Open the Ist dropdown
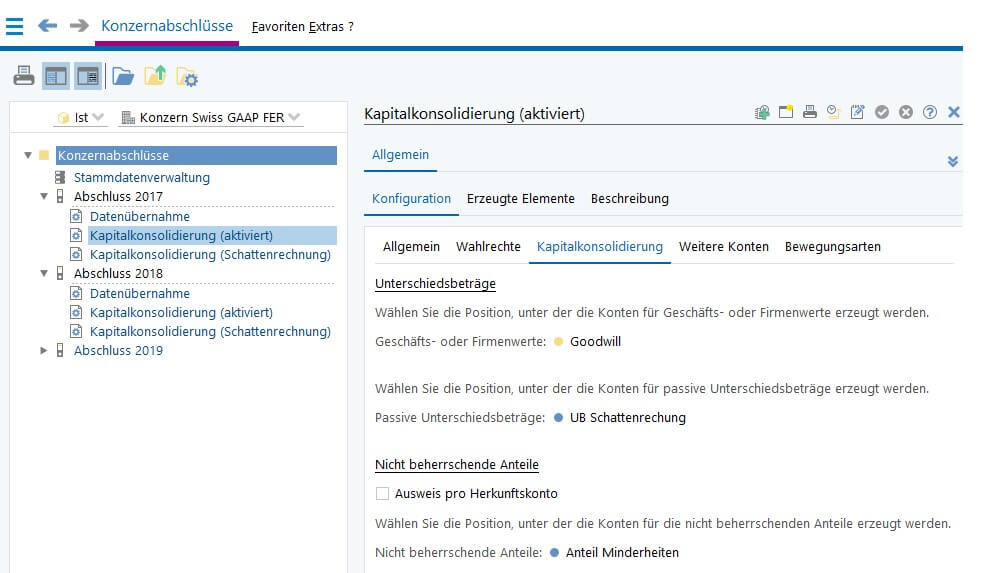984x573 pixels. tap(80, 117)
